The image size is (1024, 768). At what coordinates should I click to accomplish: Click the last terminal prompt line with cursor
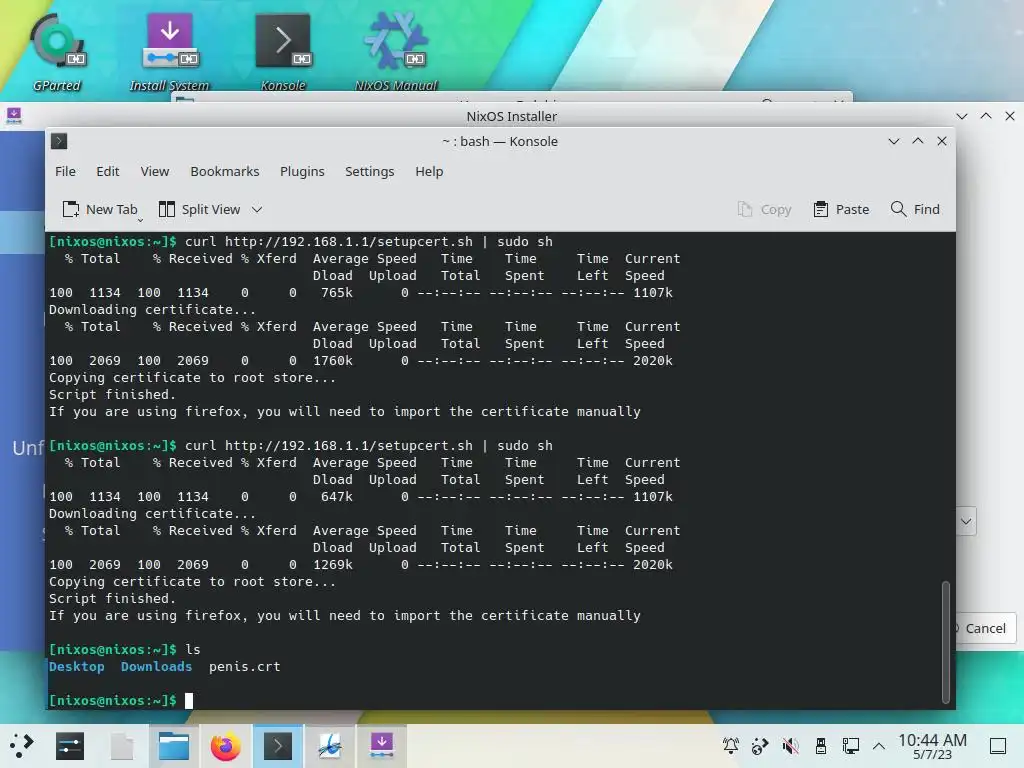(121, 701)
